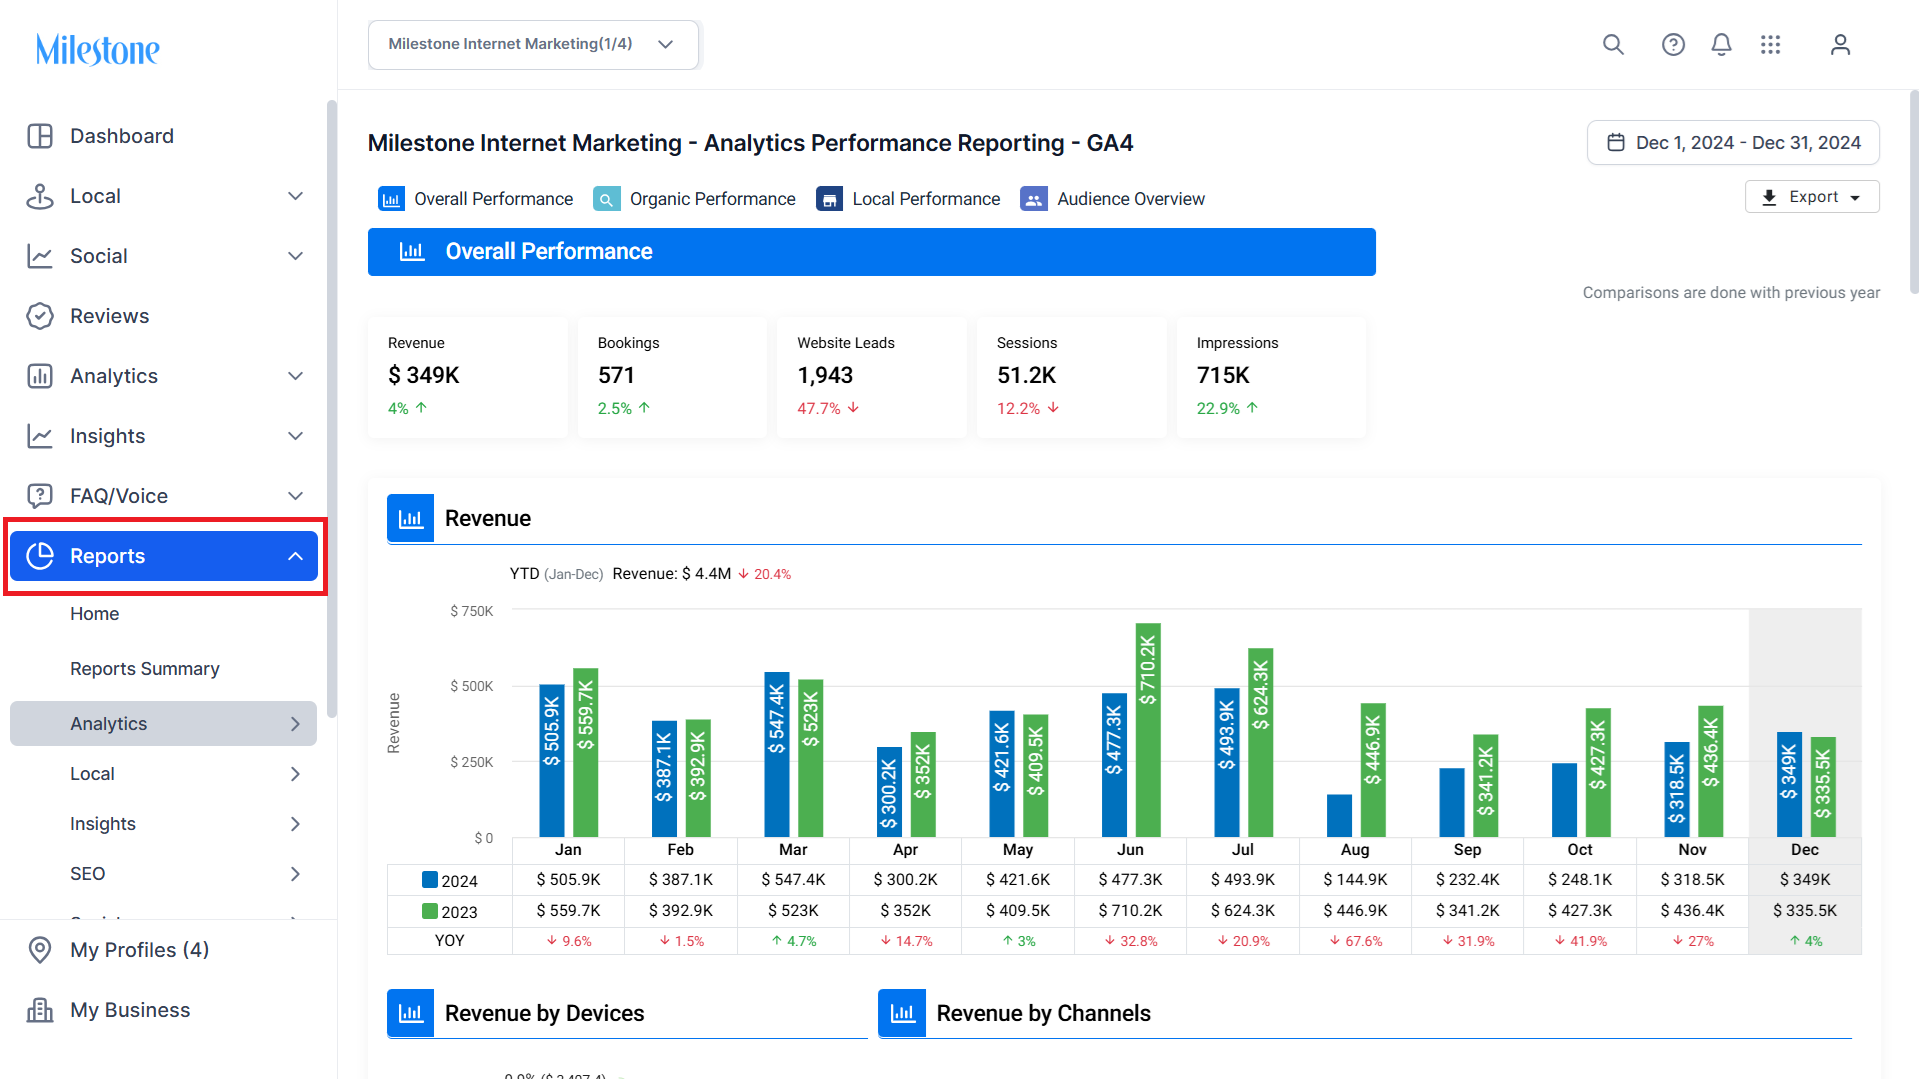Open the user profile icon
This screenshot has width=1919, height=1079.
click(x=1840, y=44)
